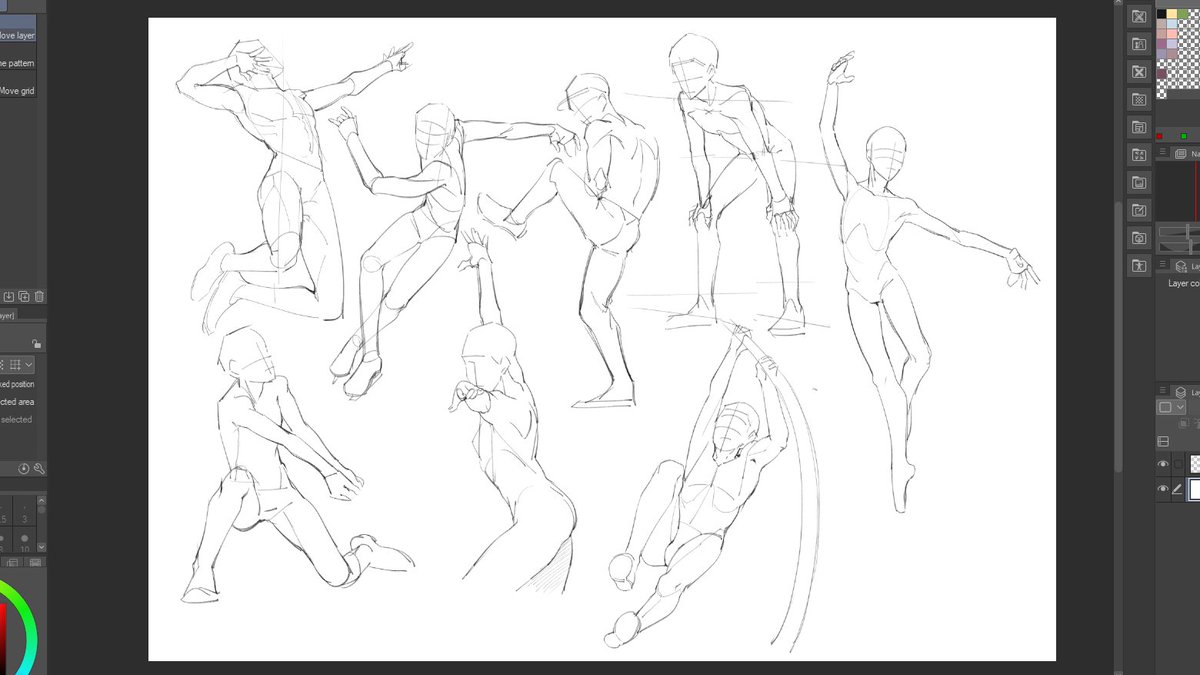Open sub tool detail wrench icon
This screenshot has width=1200, height=675.
[x=39, y=468]
